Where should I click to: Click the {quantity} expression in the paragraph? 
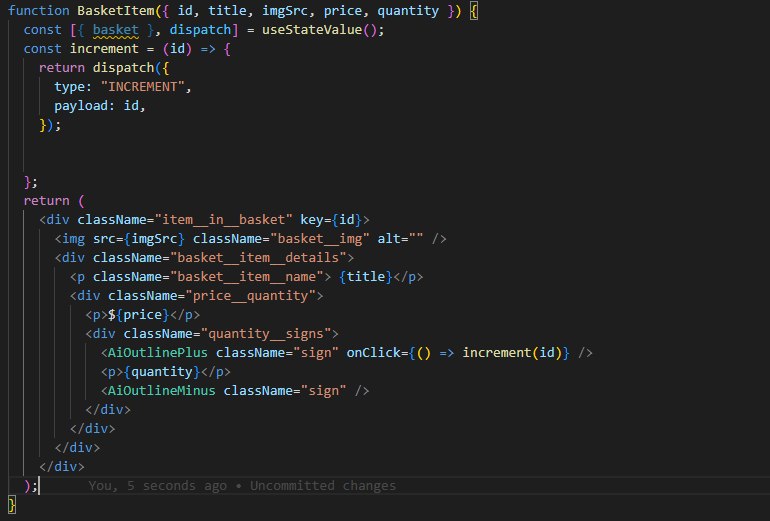(x=162, y=372)
